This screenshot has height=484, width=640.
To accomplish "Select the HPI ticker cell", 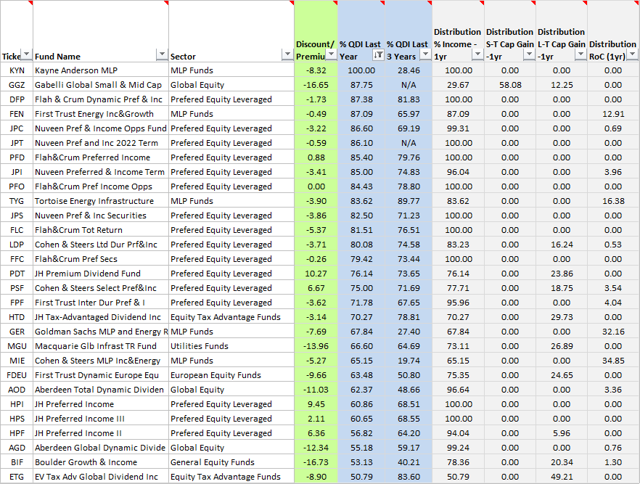I will click(x=17, y=404).
